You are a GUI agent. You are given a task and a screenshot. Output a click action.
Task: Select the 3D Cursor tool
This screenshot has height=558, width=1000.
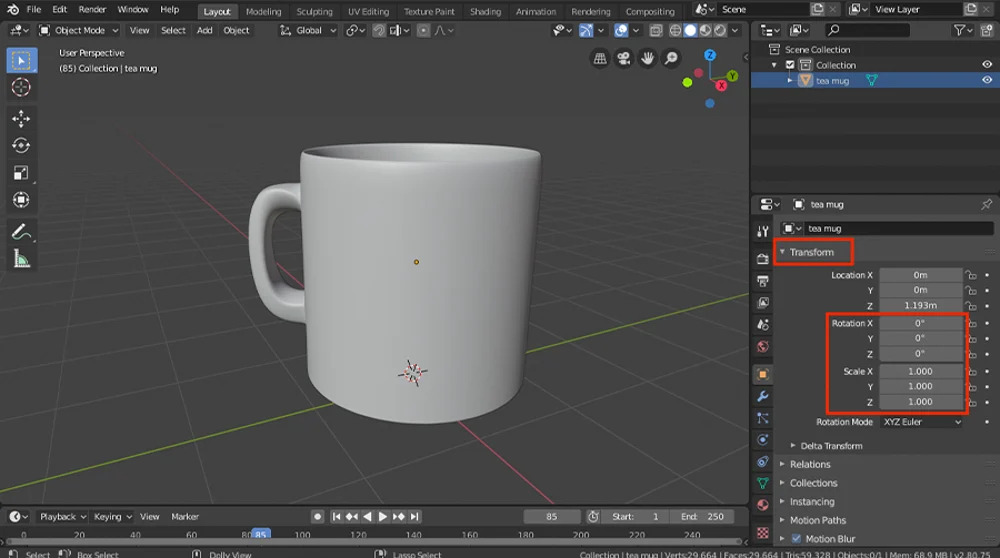[x=20, y=88]
